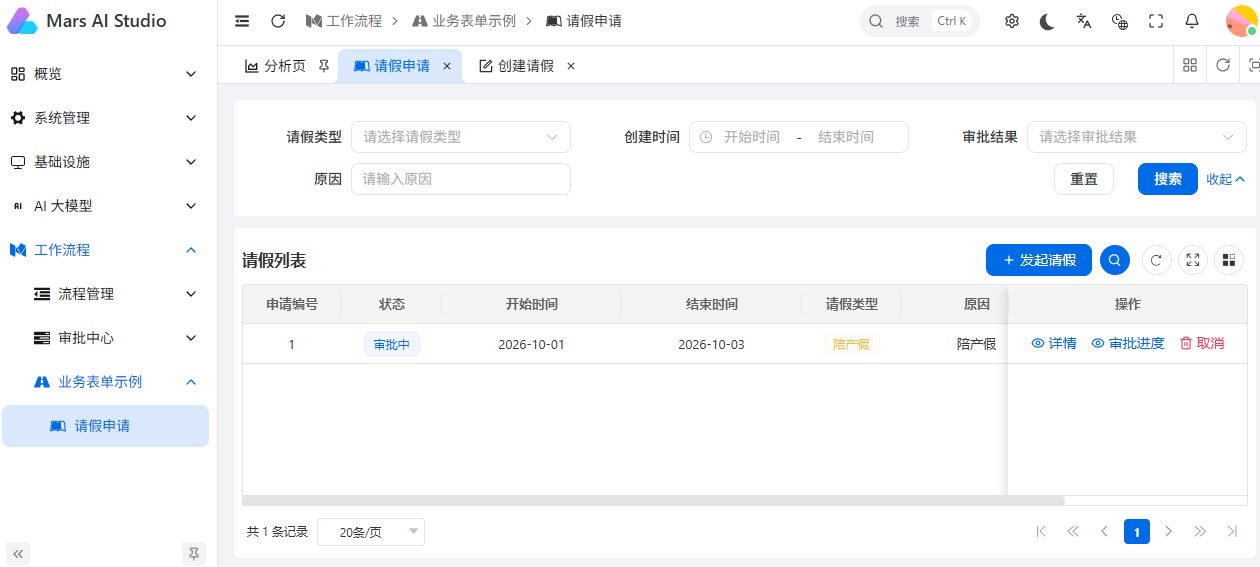
Task: Open the user avatar menu
Action: coord(1241,21)
